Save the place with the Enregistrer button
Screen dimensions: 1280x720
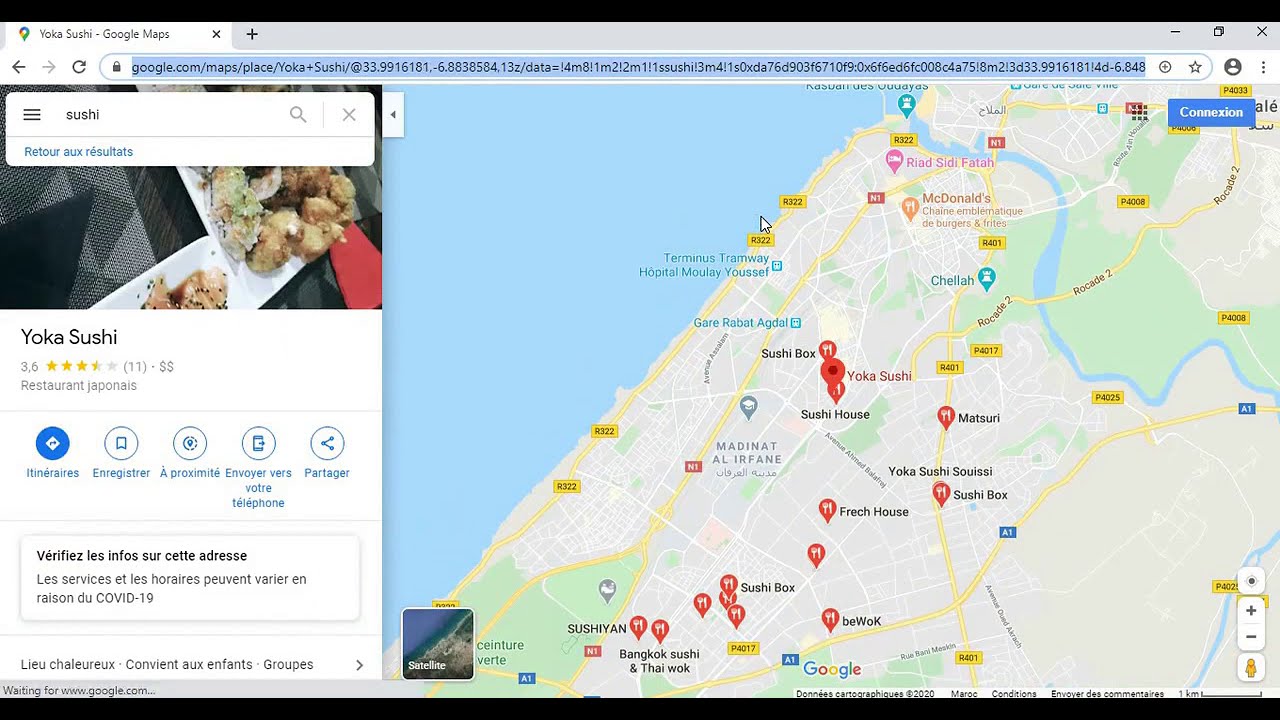[121, 453]
